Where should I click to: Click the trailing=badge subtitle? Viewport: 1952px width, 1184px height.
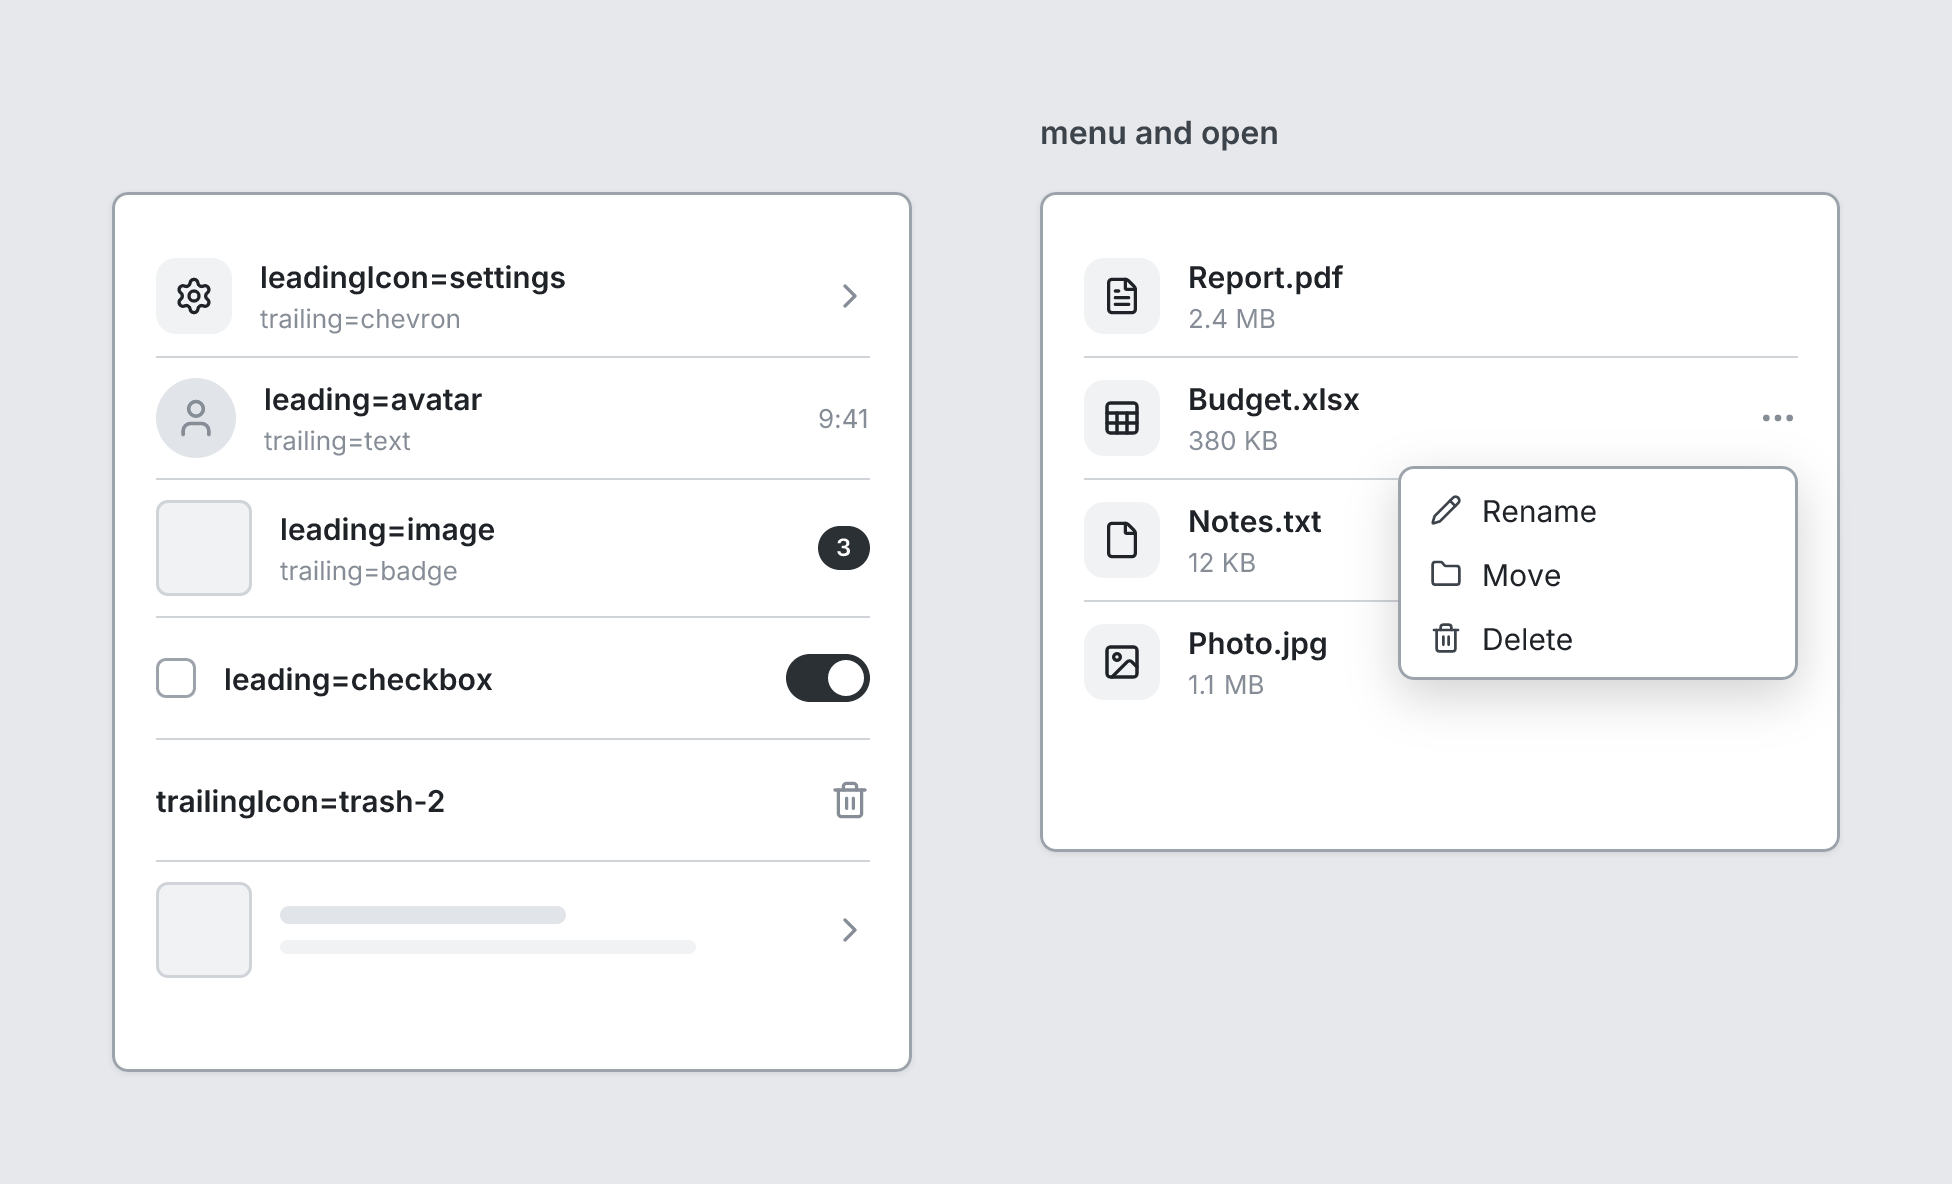click(368, 571)
